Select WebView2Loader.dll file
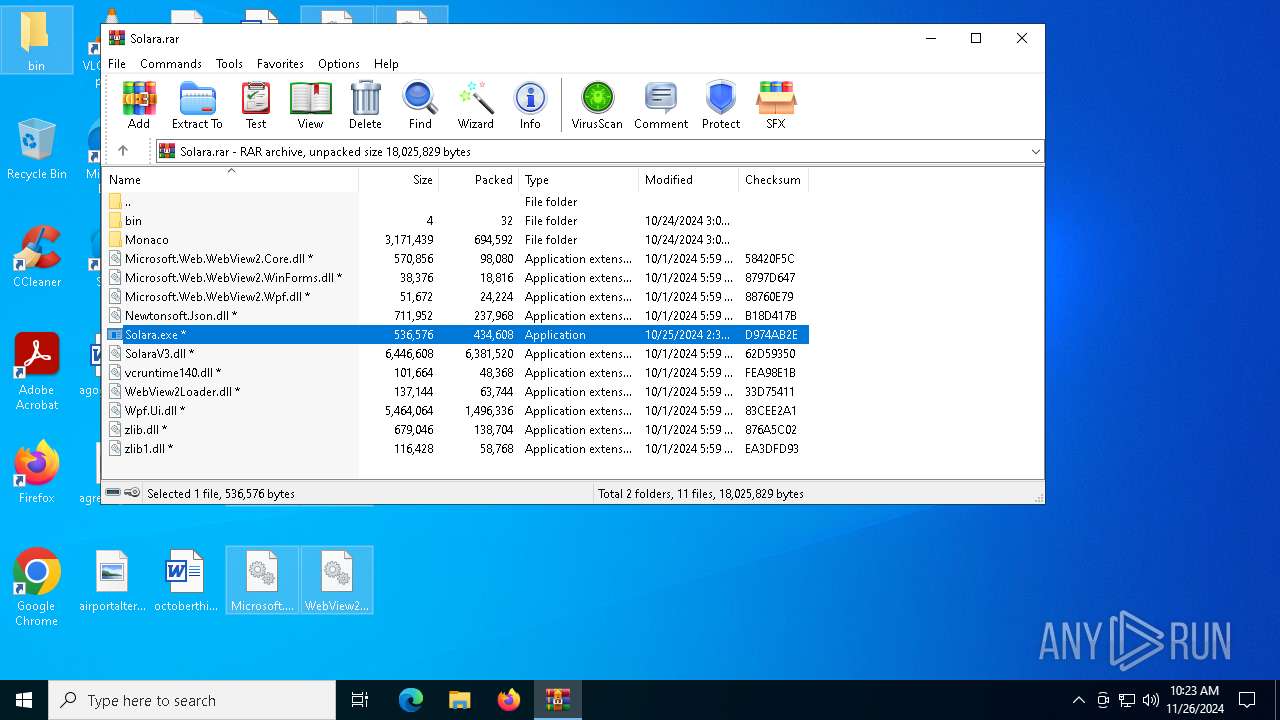The image size is (1280, 720). coord(456,392)
